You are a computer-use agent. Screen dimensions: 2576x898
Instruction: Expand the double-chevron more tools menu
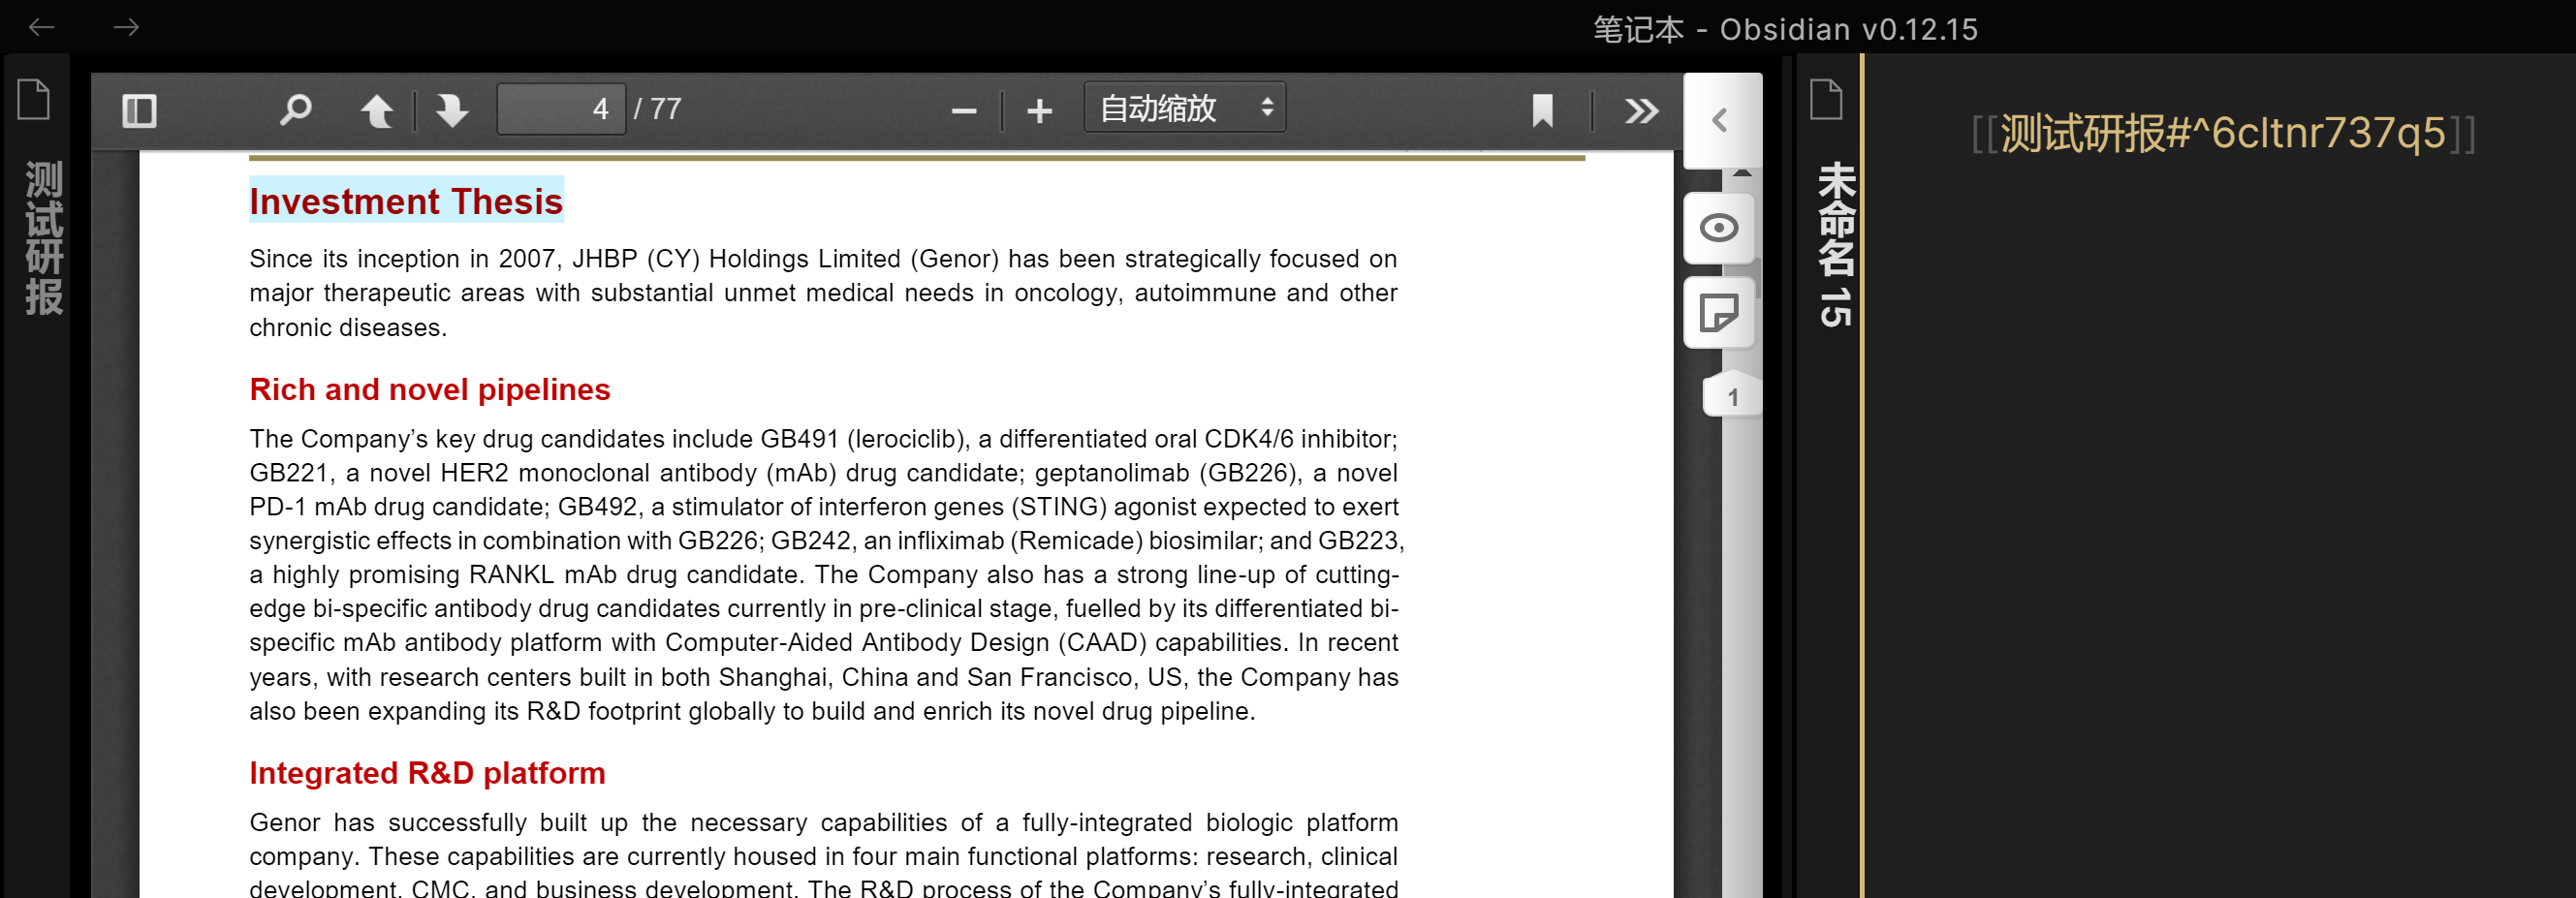pyautogui.click(x=1640, y=112)
